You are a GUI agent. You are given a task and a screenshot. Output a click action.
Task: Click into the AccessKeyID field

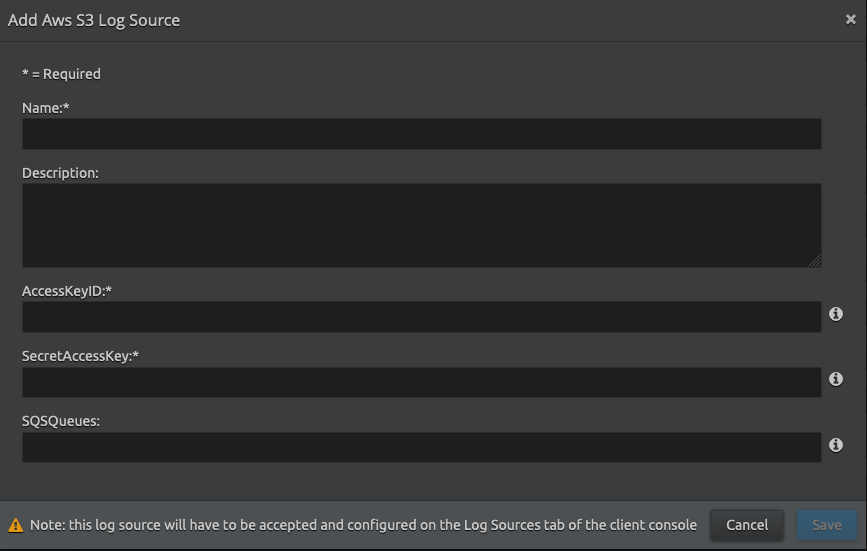click(421, 317)
